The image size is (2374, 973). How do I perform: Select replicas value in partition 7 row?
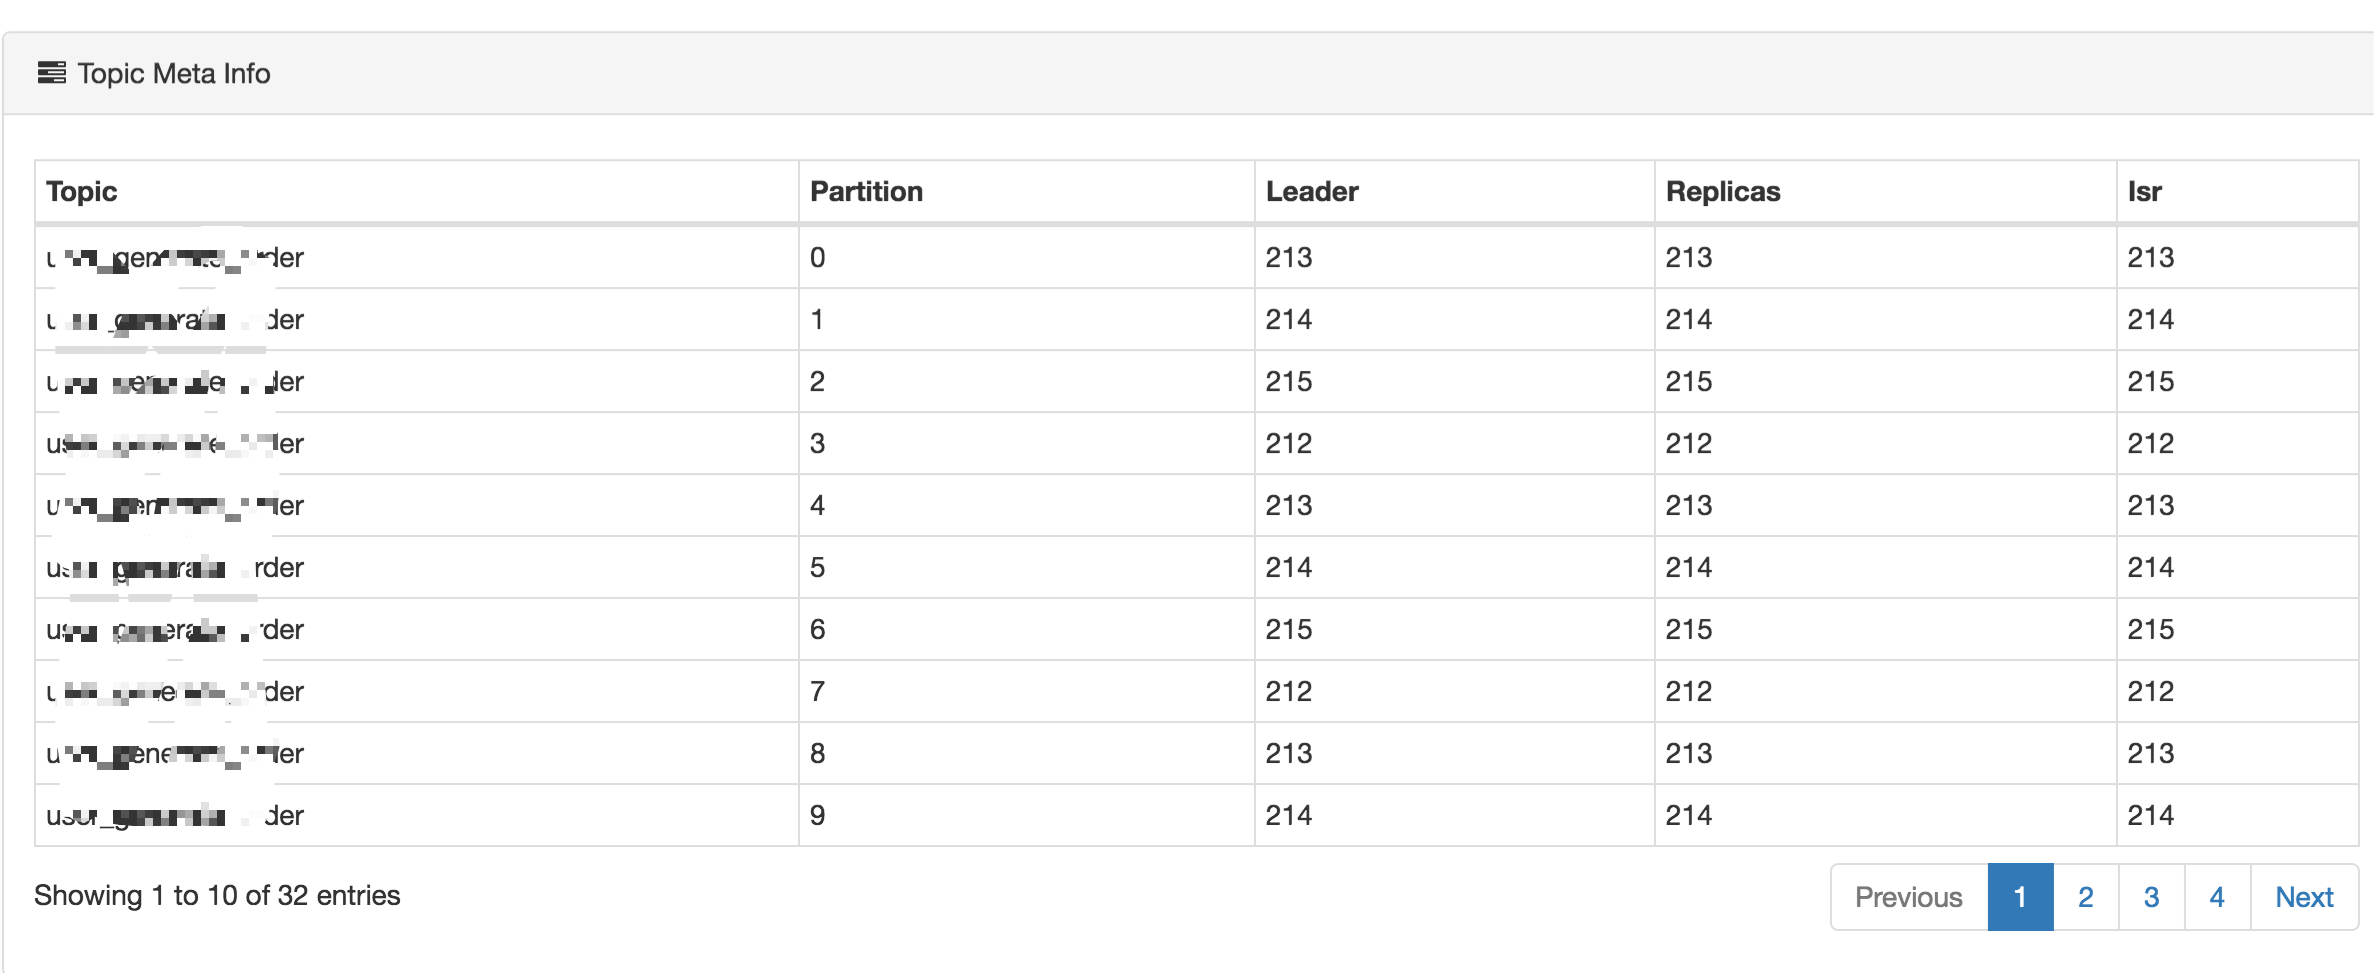pos(1886,692)
